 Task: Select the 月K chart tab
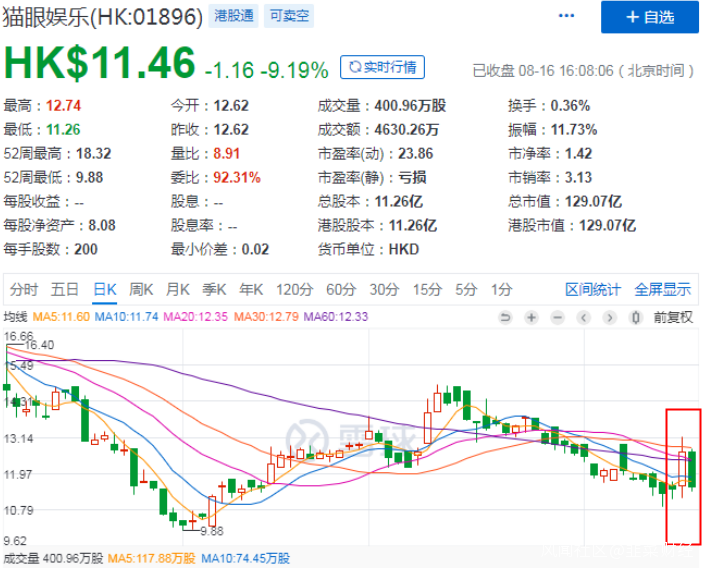(177, 289)
